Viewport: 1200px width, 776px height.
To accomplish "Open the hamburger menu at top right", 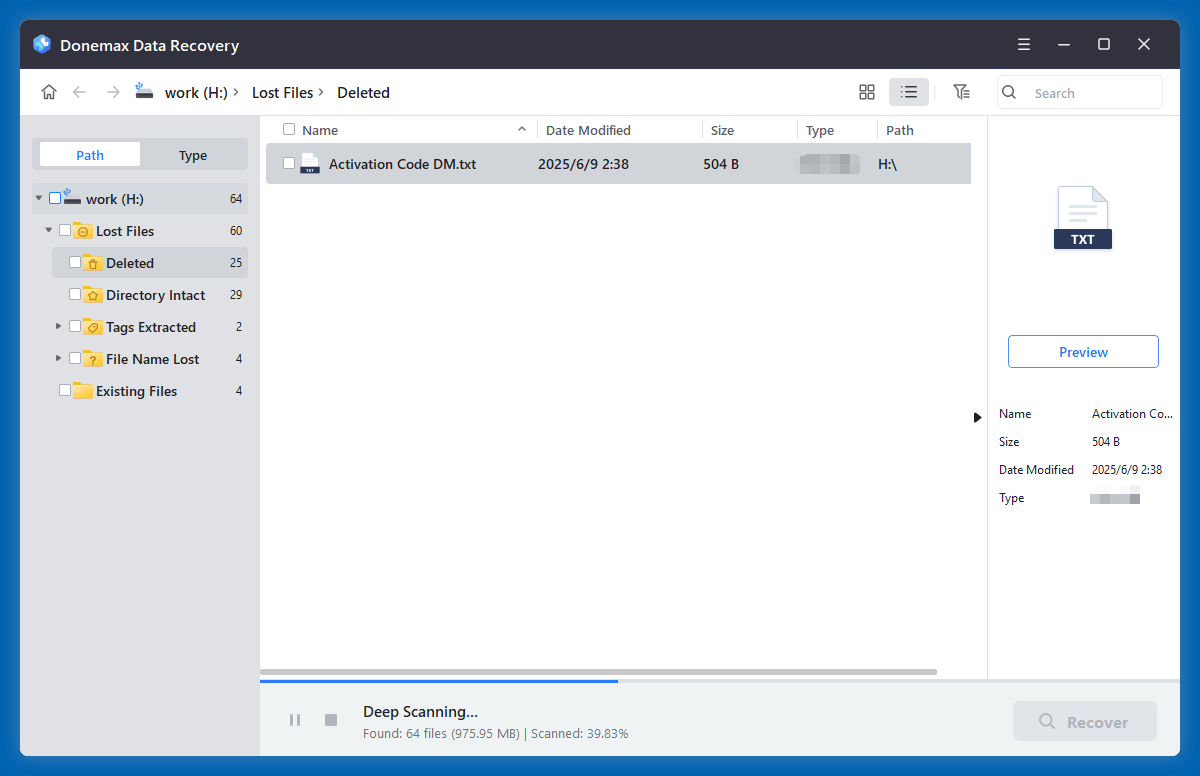I will [1023, 44].
